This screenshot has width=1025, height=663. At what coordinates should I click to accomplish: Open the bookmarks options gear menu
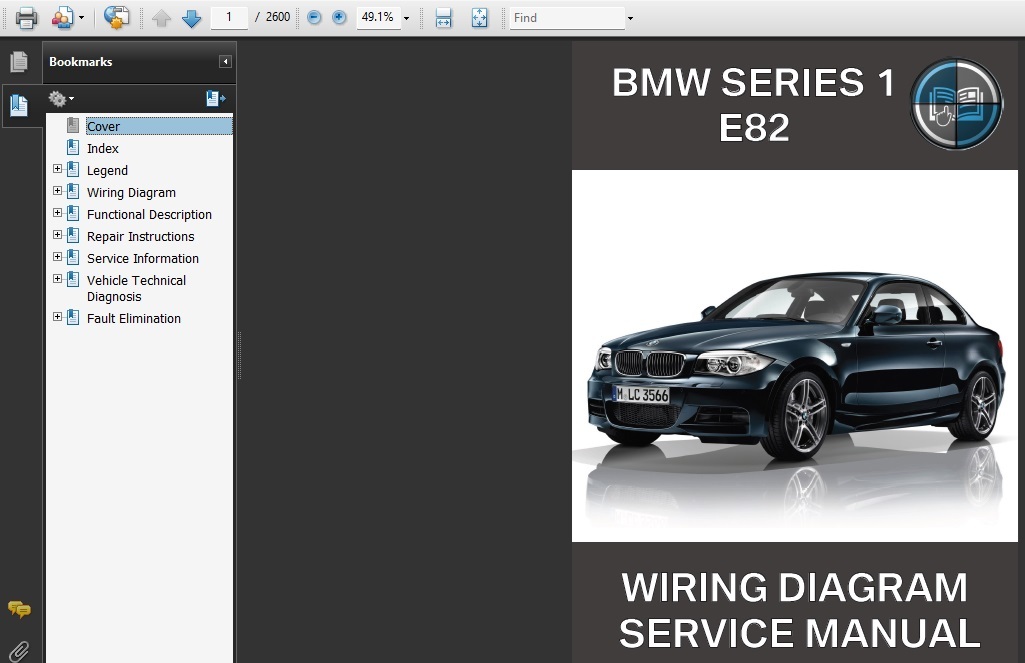(x=61, y=99)
